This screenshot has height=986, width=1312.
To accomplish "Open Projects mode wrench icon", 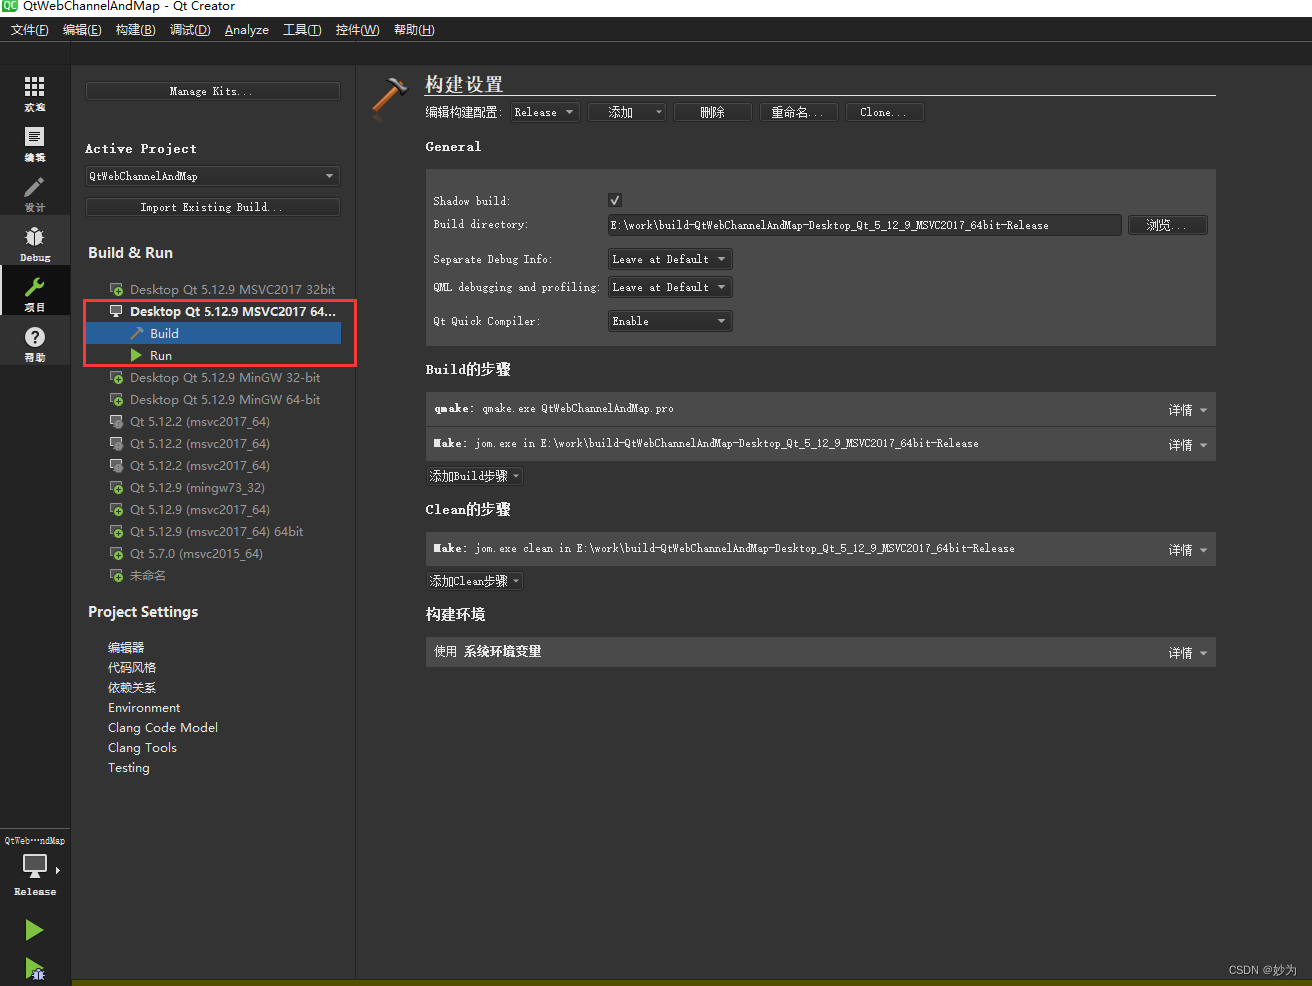I will (35, 287).
